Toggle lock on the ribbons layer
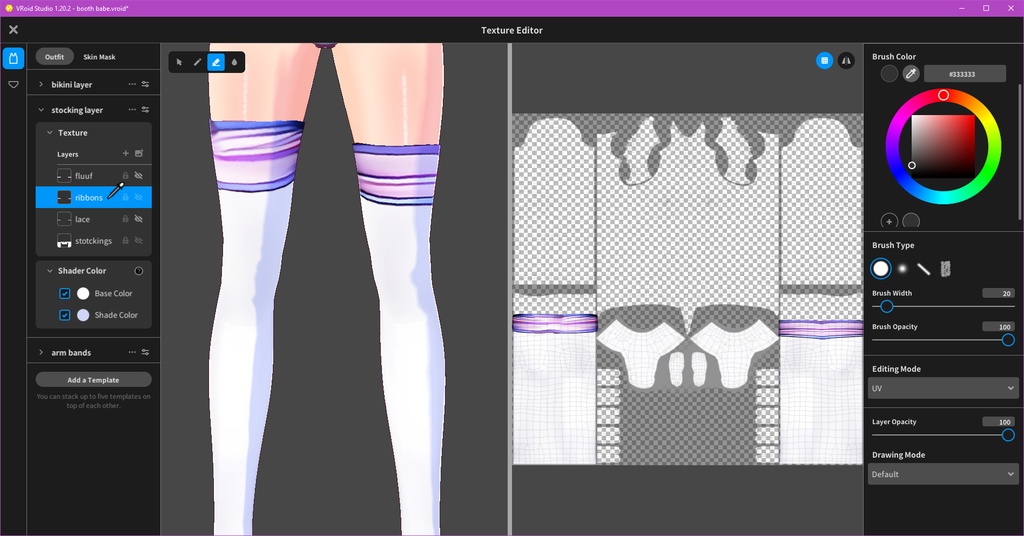 (125, 197)
